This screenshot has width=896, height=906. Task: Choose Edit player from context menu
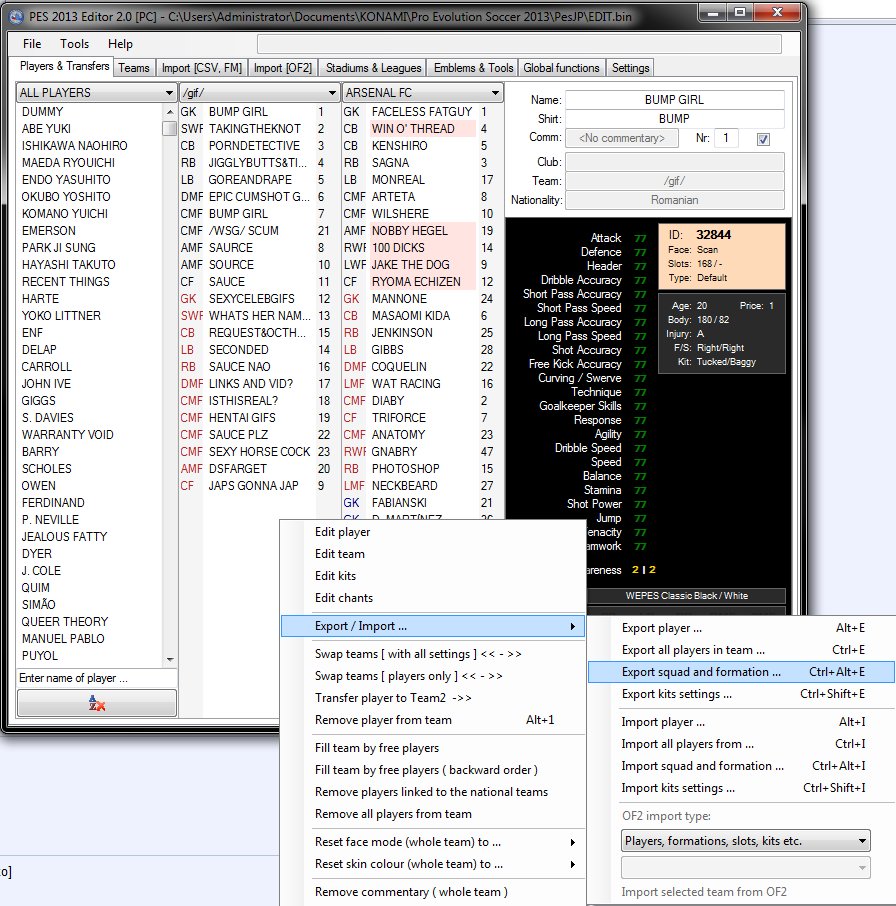click(433, 532)
